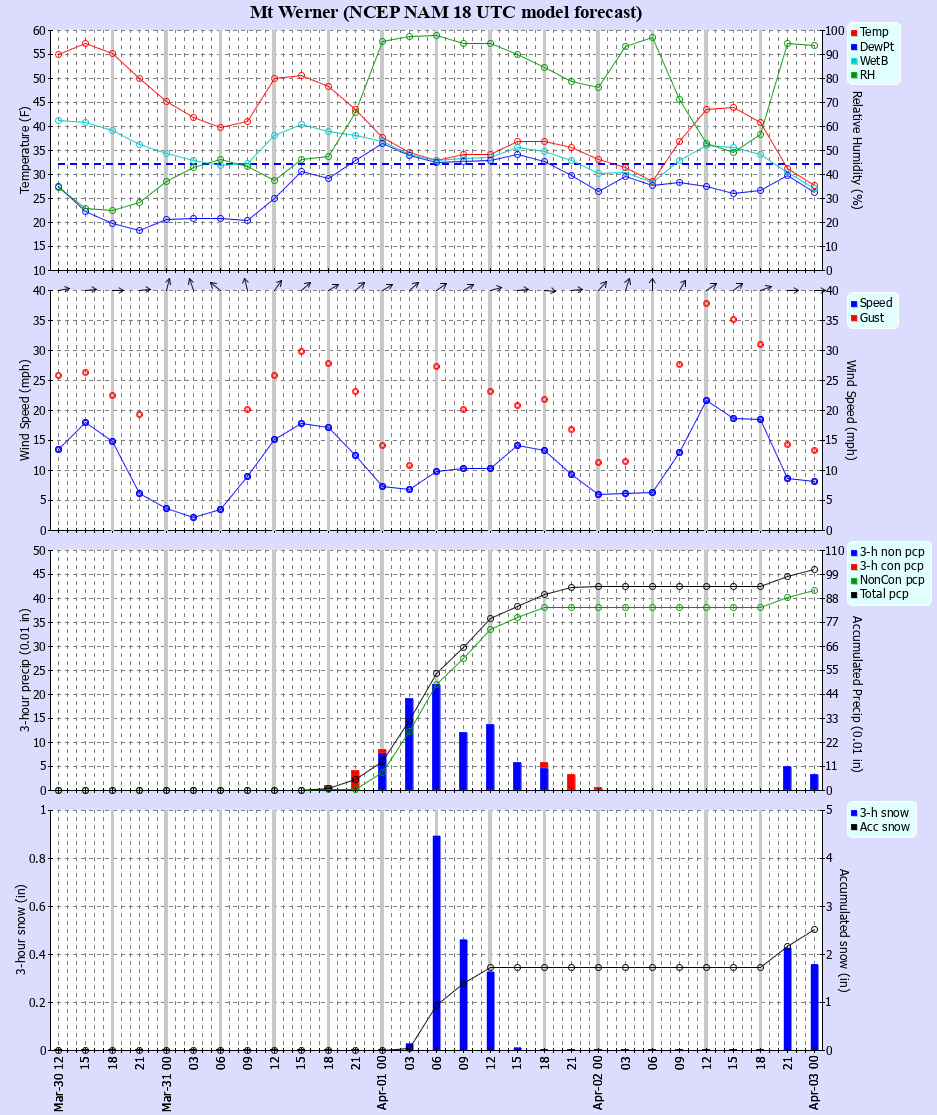Screen dimensions: 937x1115
Task: Click the 'Acc snow' legend entry
Action: click(884, 826)
